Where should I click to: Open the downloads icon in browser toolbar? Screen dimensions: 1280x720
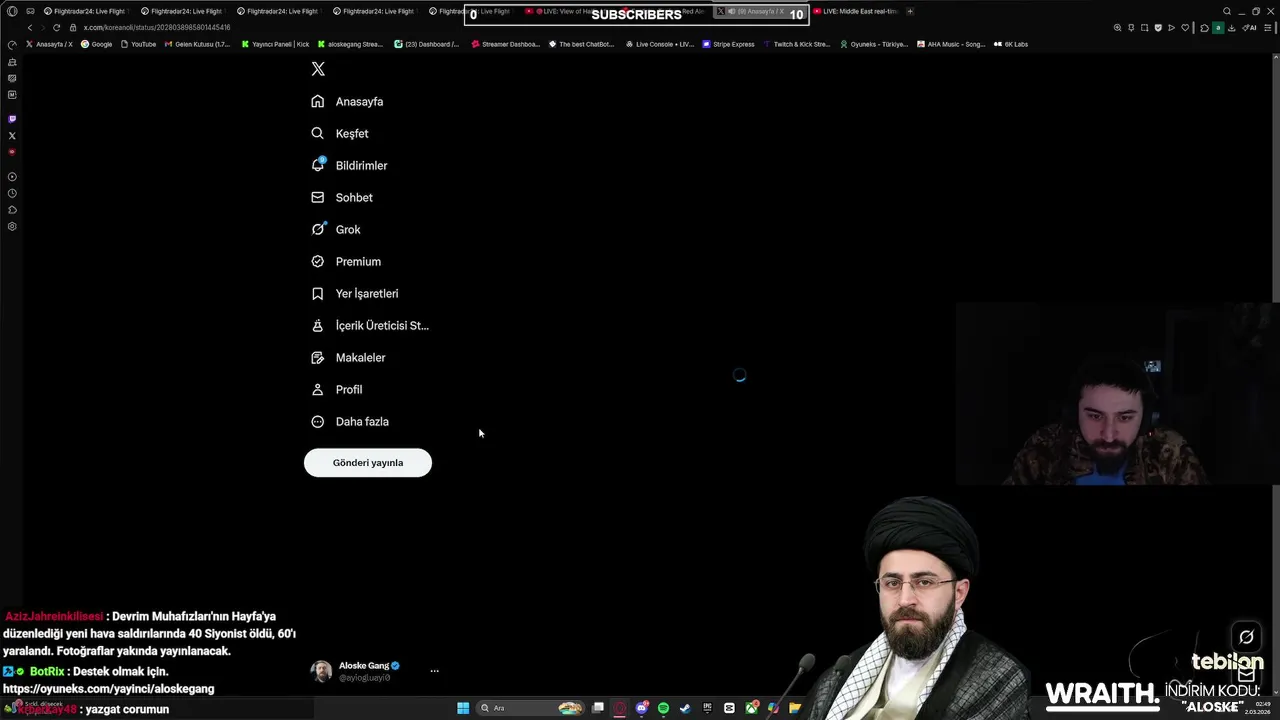[x=1231, y=28]
